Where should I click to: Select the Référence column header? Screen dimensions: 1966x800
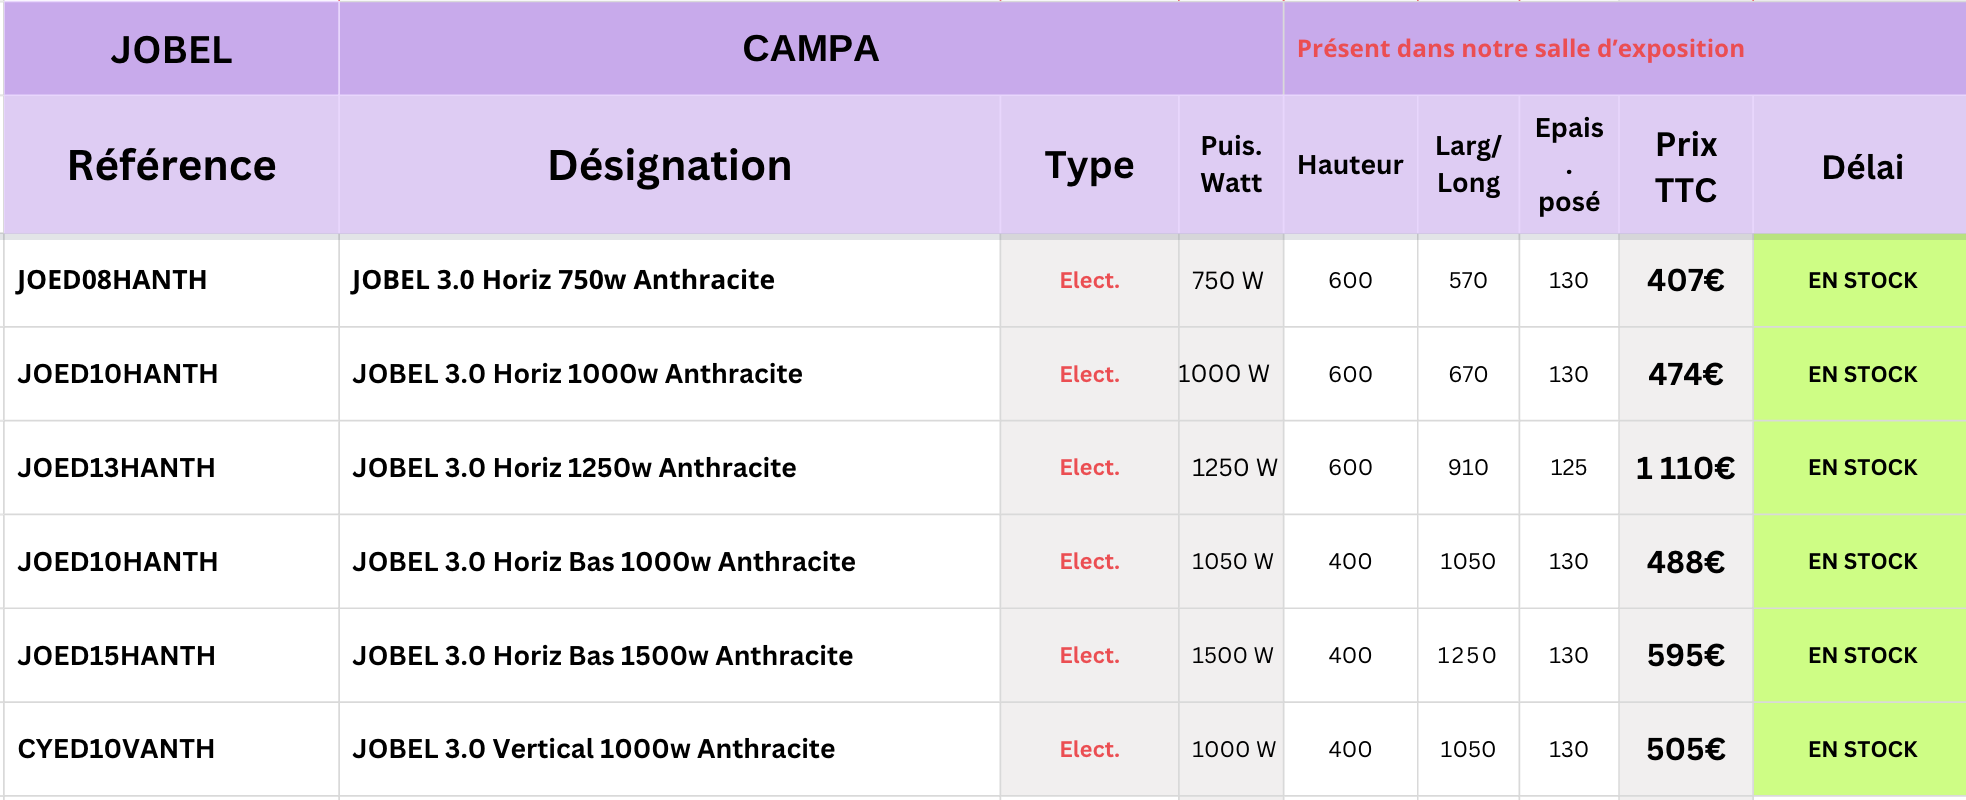pos(171,166)
